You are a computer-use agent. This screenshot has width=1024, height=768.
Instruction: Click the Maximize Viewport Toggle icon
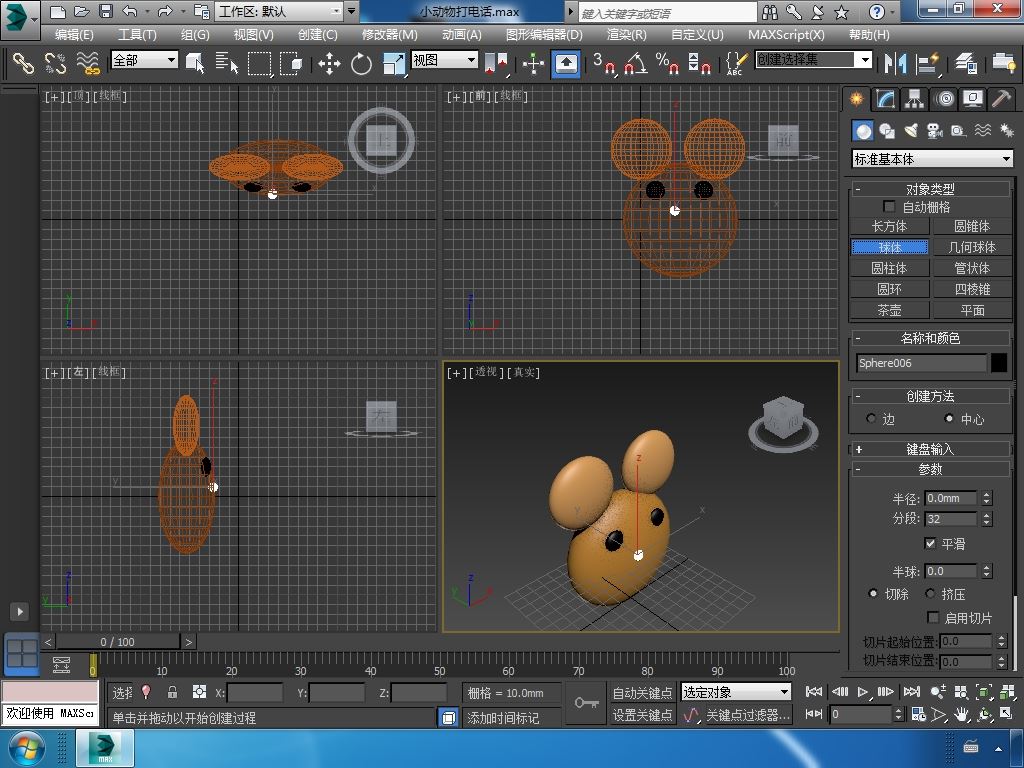(1006, 714)
